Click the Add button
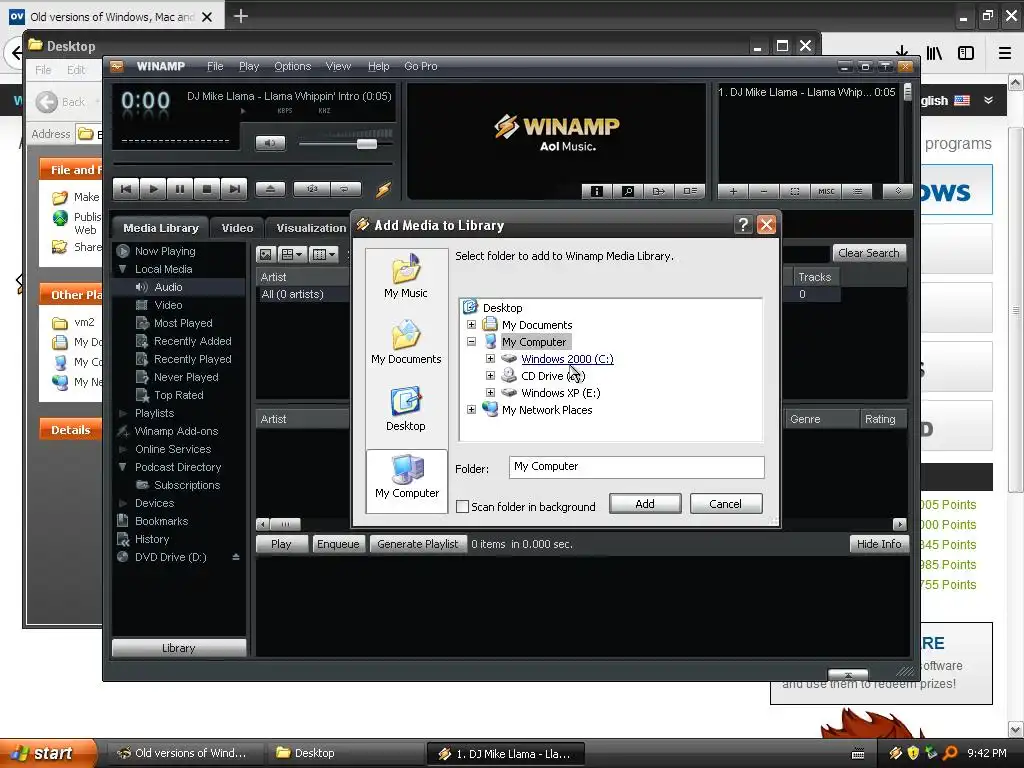 [x=645, y=504]
